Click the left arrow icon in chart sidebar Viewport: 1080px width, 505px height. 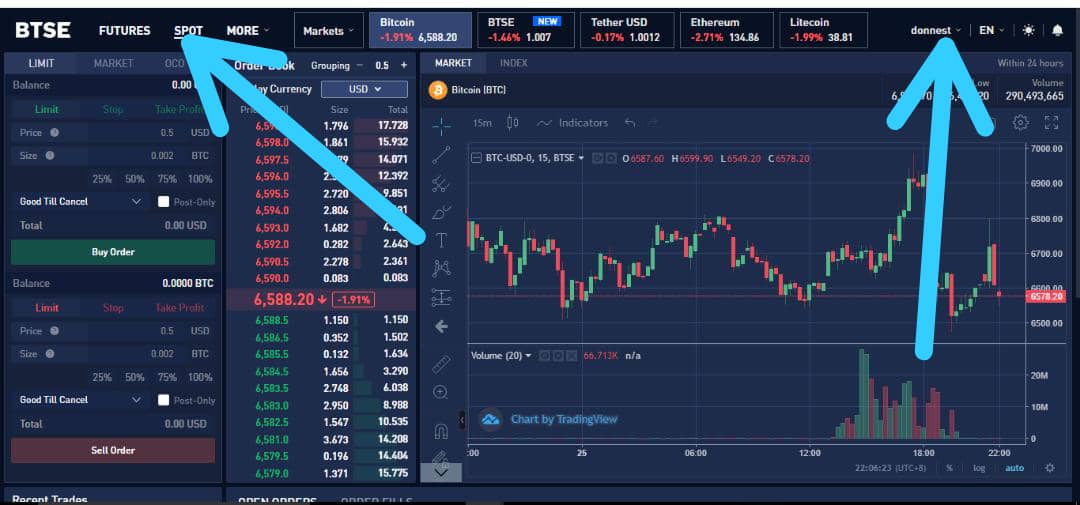pyautogui.click(x=441, y=327)
